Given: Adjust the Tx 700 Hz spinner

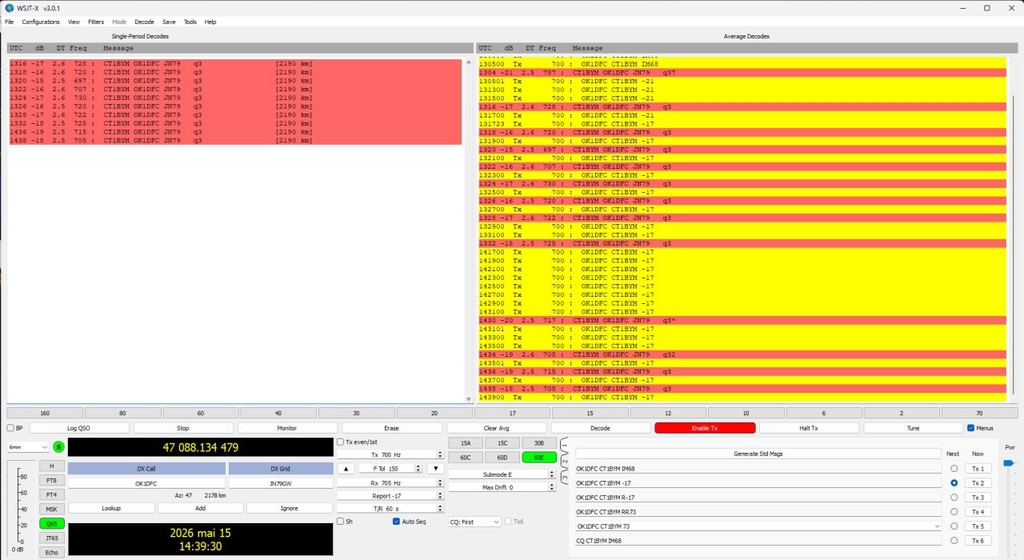Looking at the screenshot, I should 440,454.
